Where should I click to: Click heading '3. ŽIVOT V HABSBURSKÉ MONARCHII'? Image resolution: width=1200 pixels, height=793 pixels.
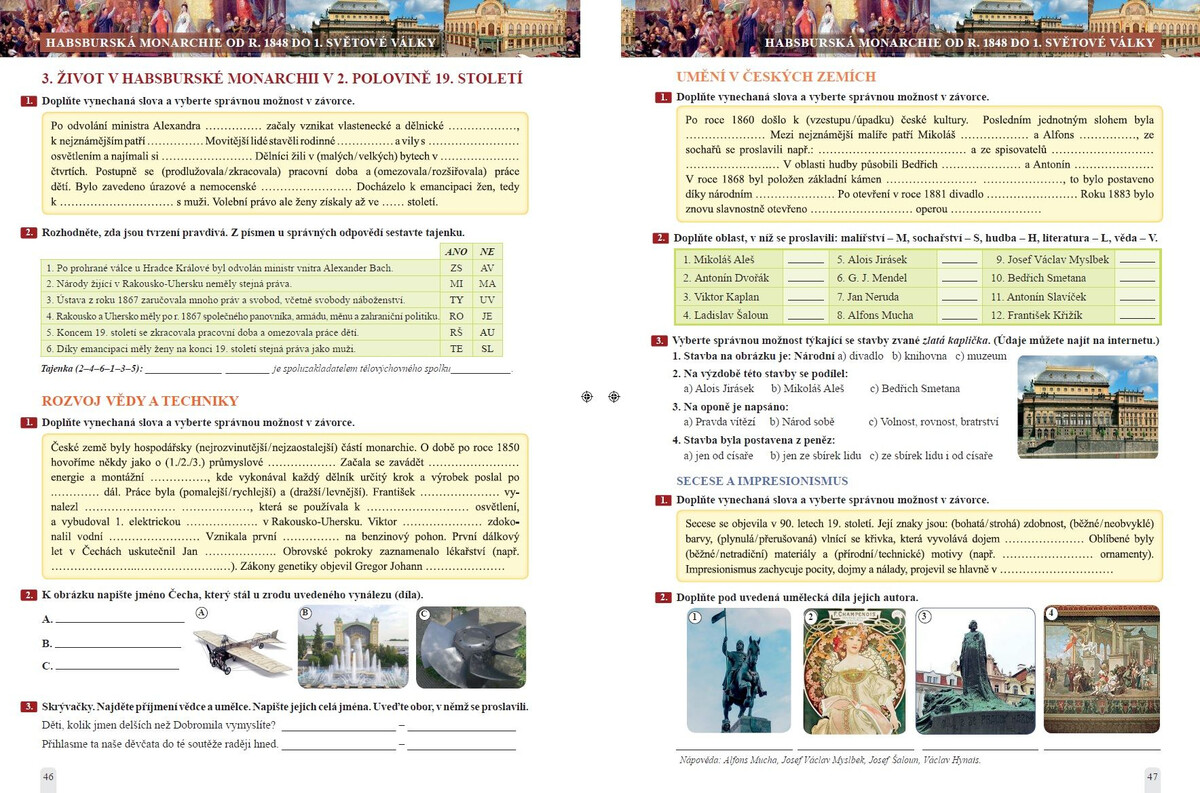(281, 79)
